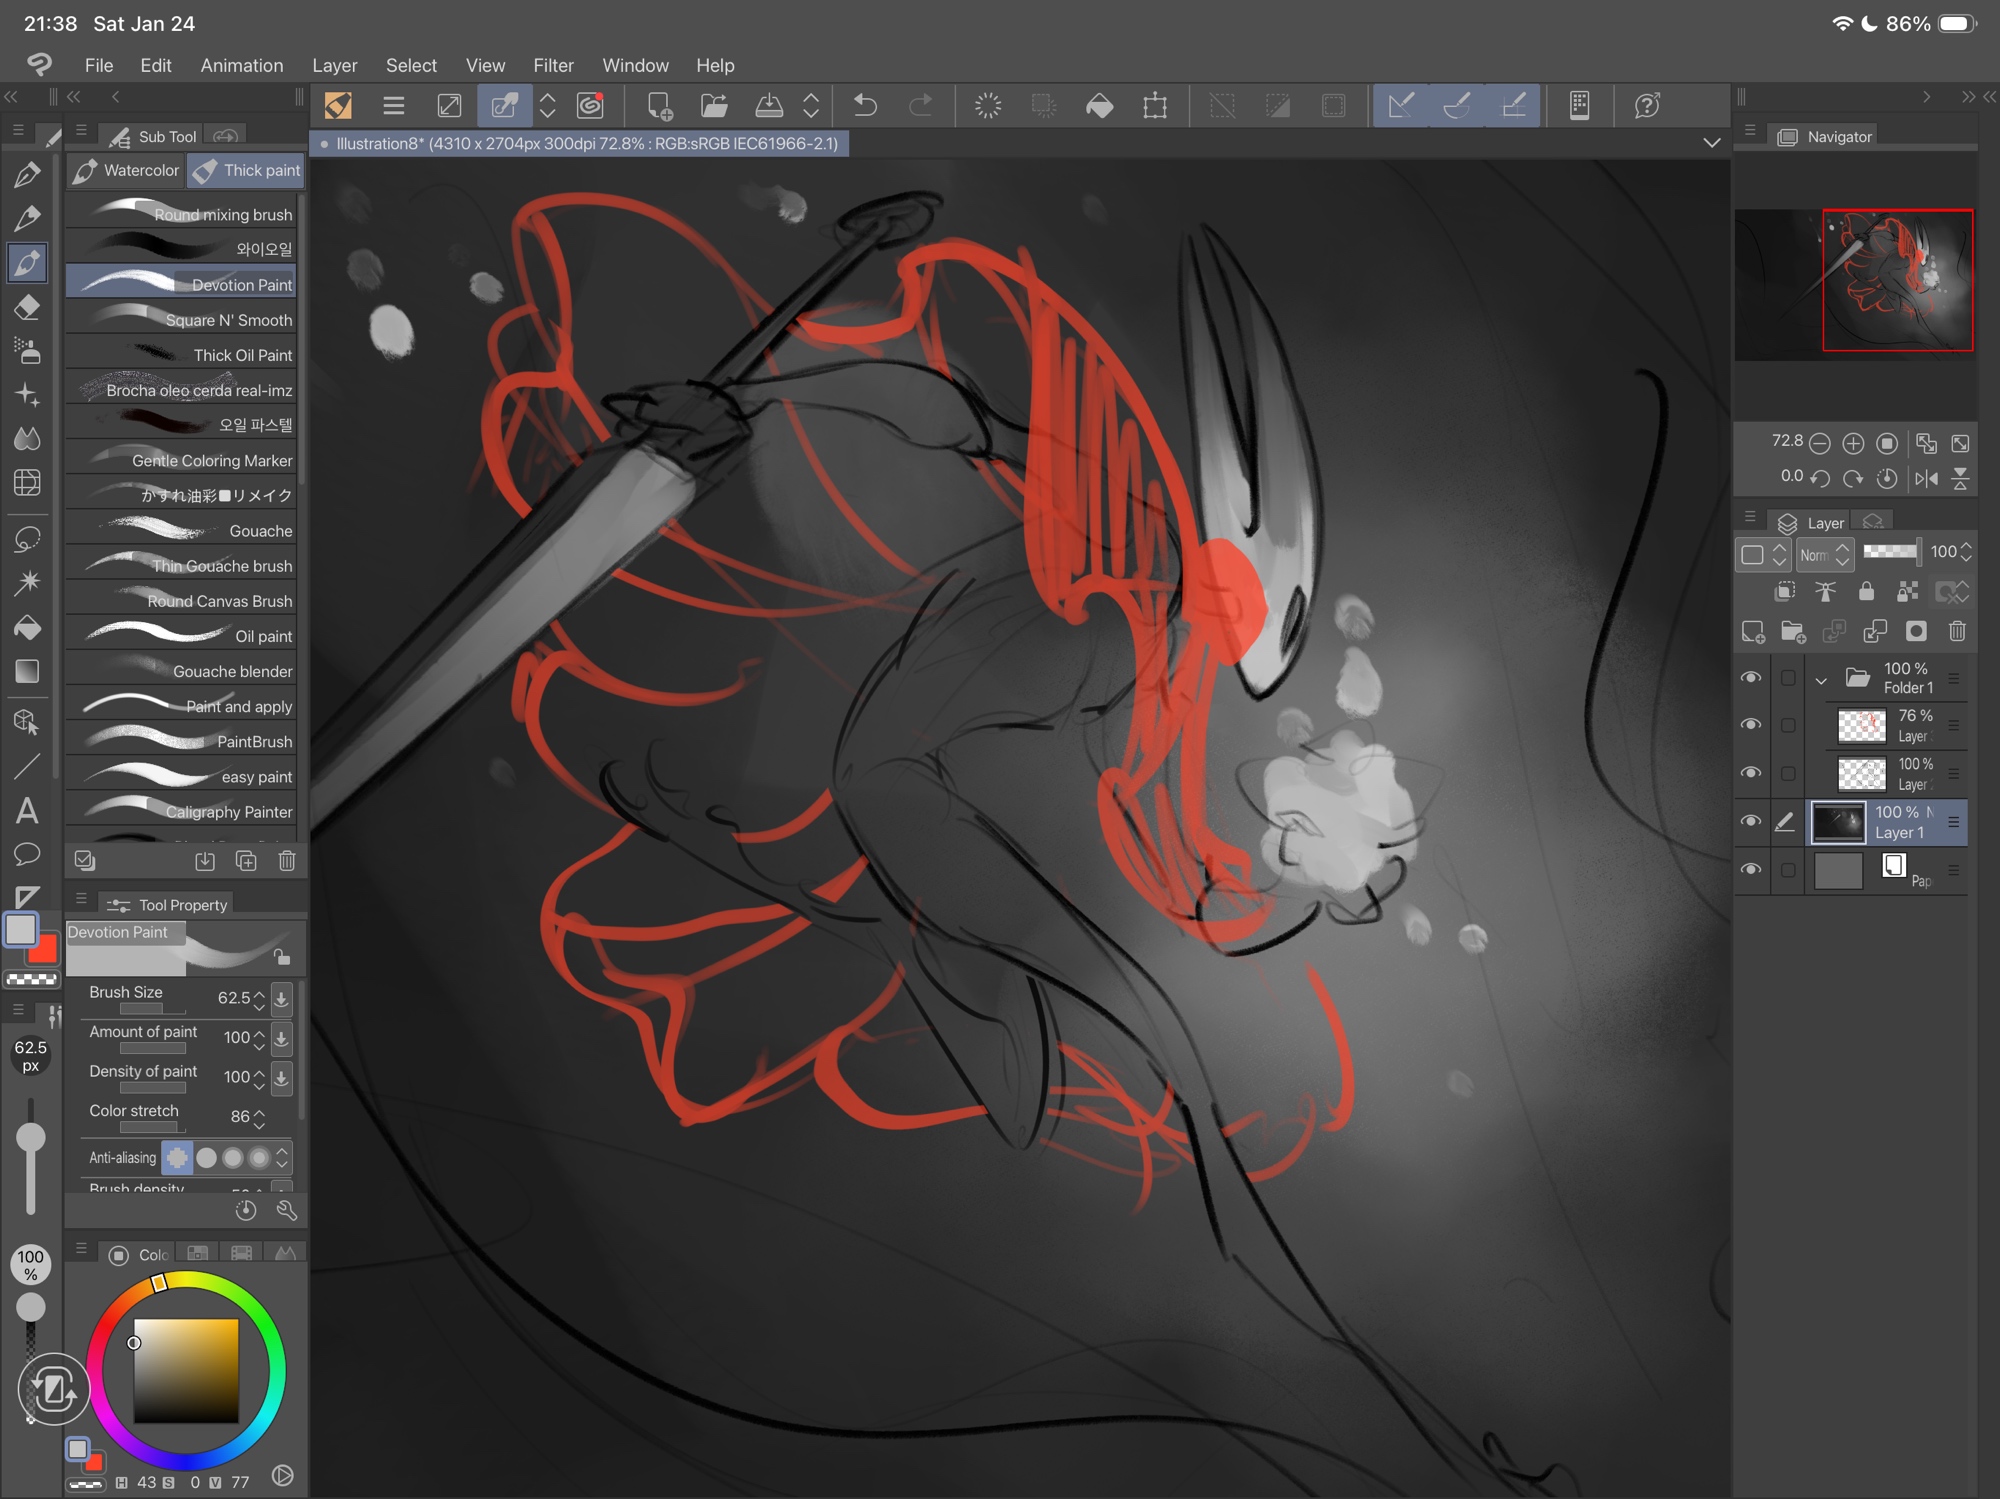Select the Fill bucket tool
This screenshot has width=2000, height=1499.
[27, 627]
